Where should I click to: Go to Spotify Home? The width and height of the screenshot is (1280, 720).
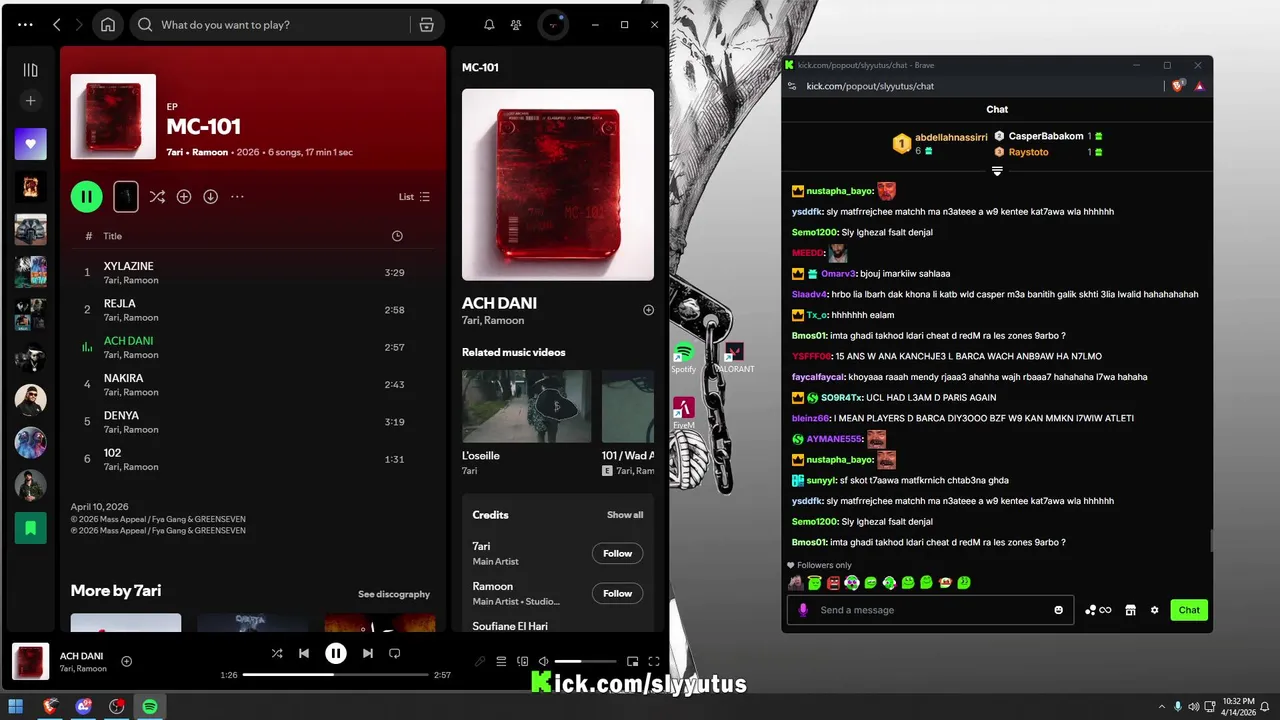108,25
